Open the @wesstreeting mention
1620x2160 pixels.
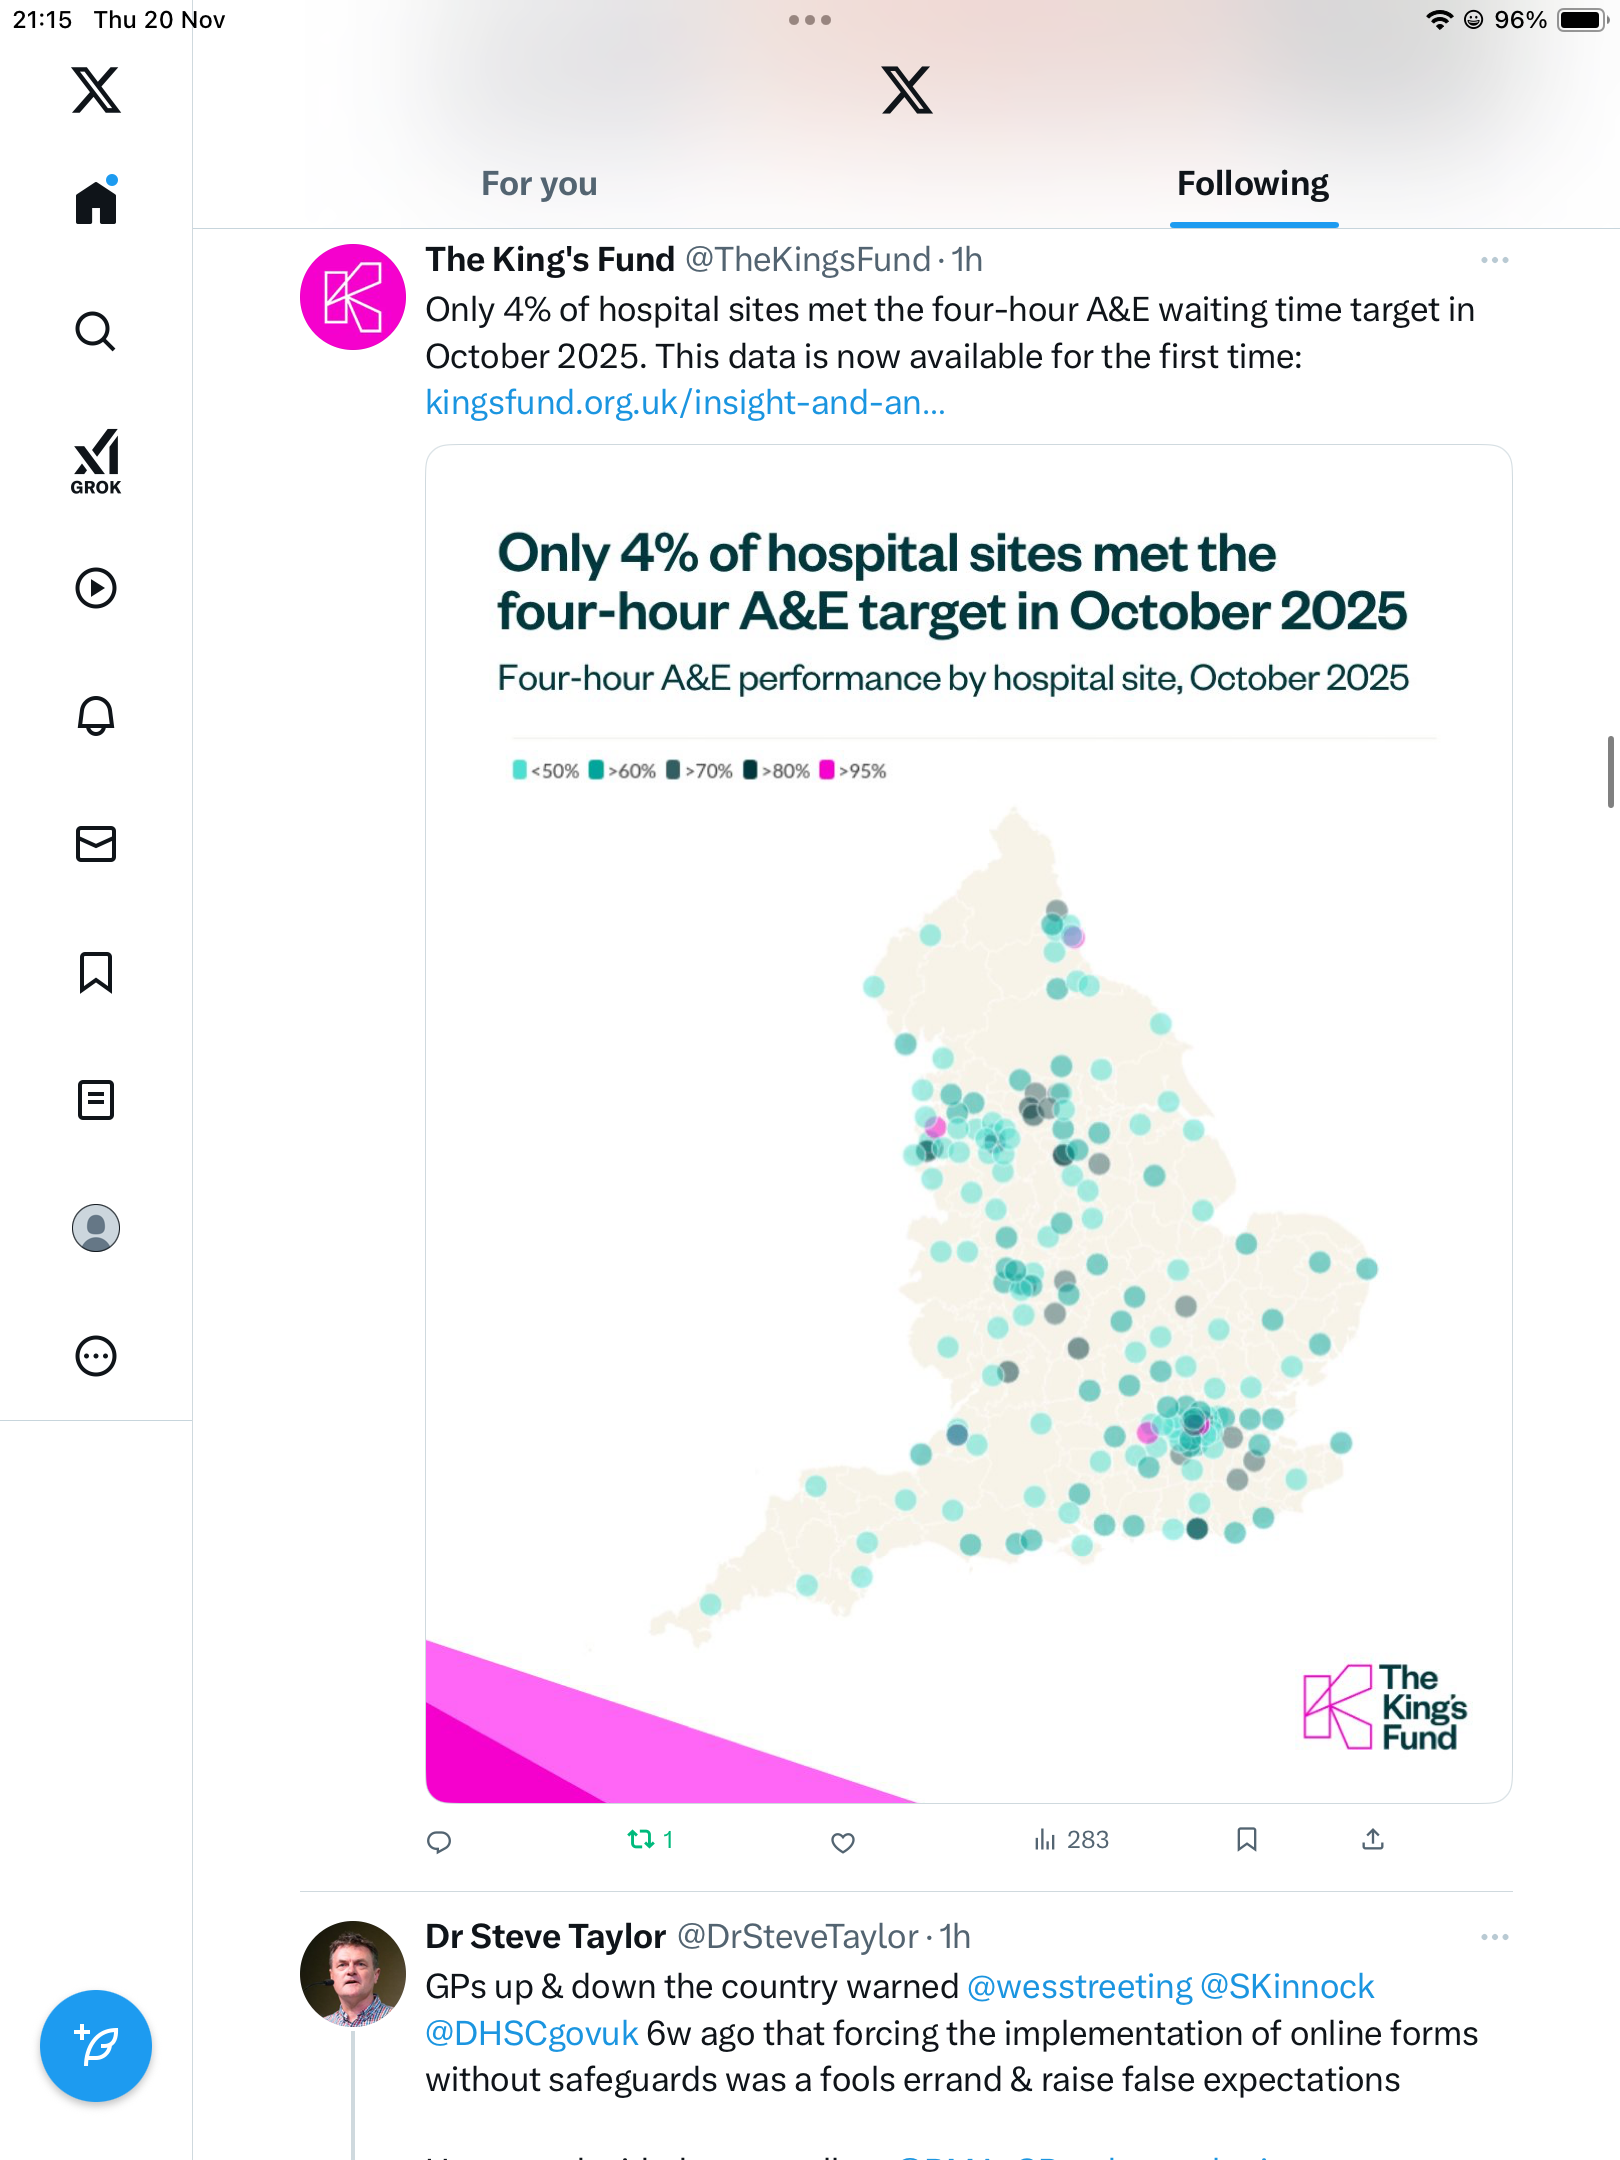pos(1080,1986)
